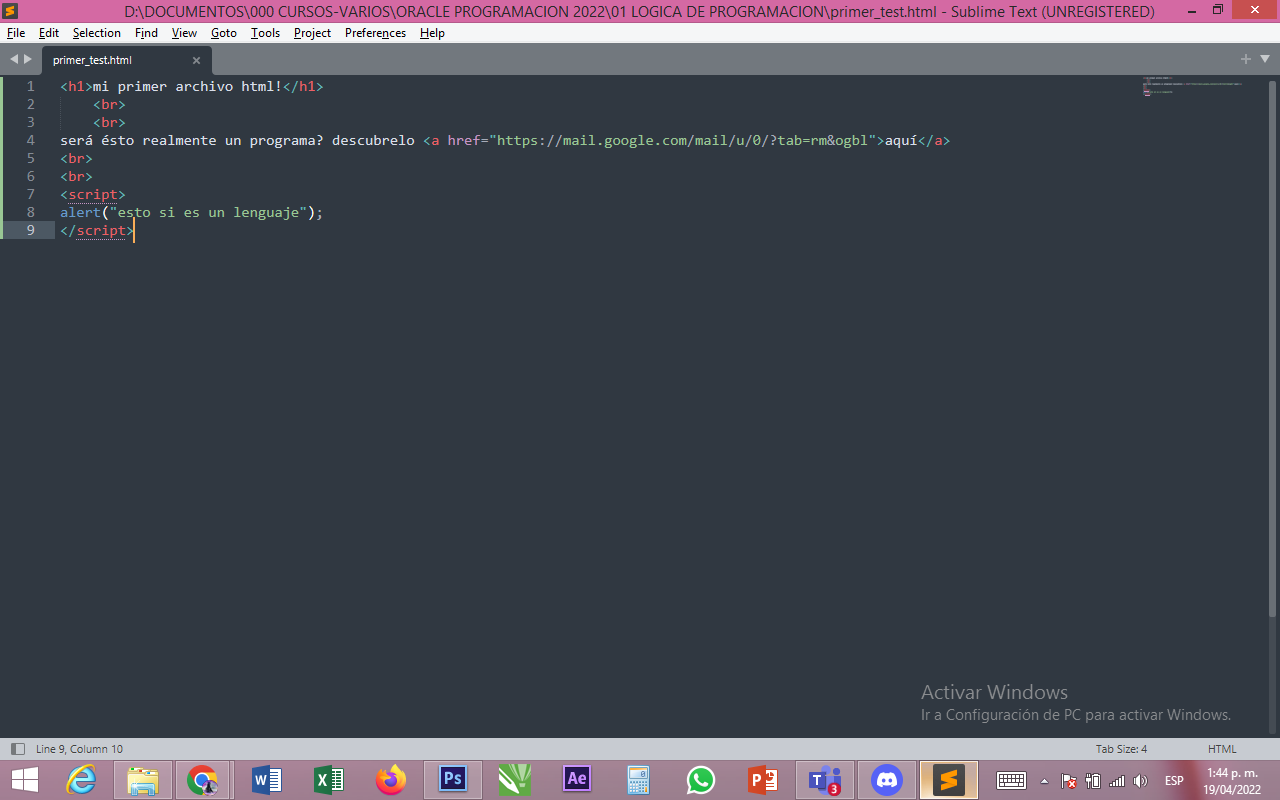Click the word 'aquí' in the code
This screenshot has height=800, width=1280.
point(901,140)
